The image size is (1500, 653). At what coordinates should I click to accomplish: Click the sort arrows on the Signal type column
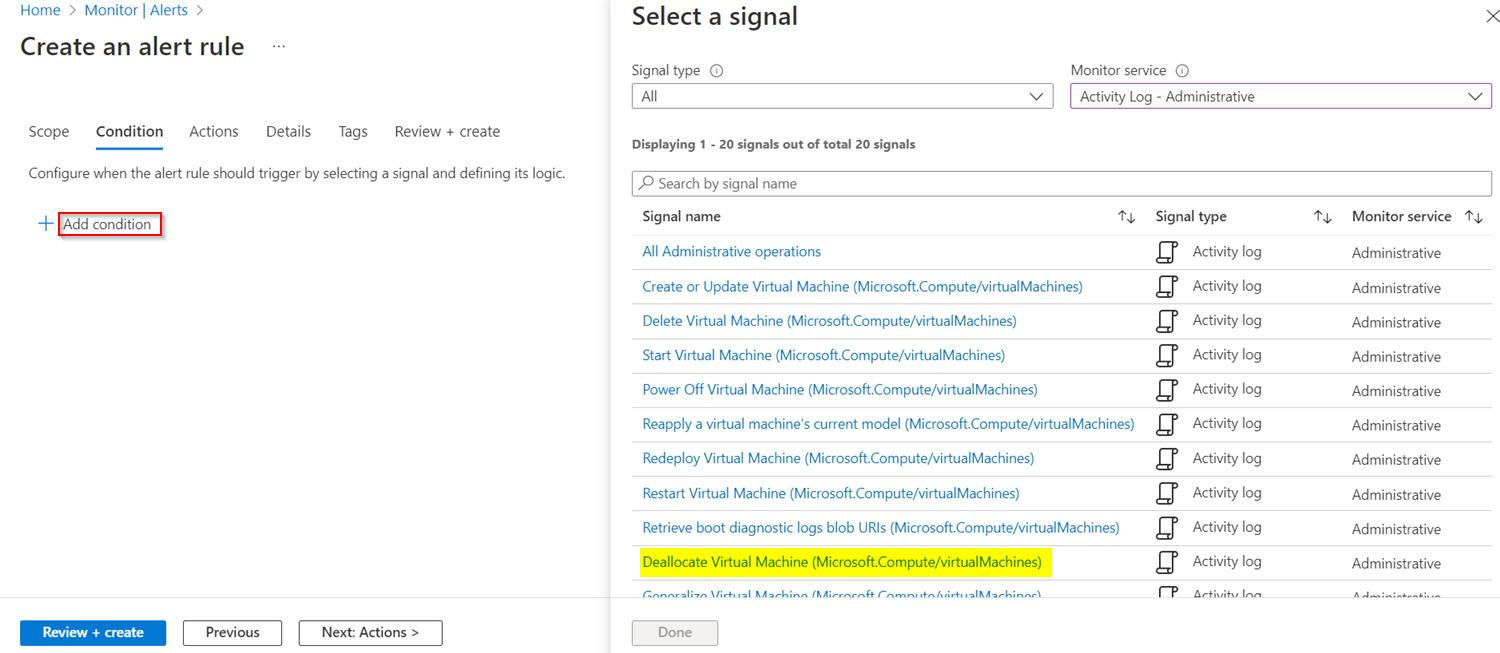[1323, 216]
